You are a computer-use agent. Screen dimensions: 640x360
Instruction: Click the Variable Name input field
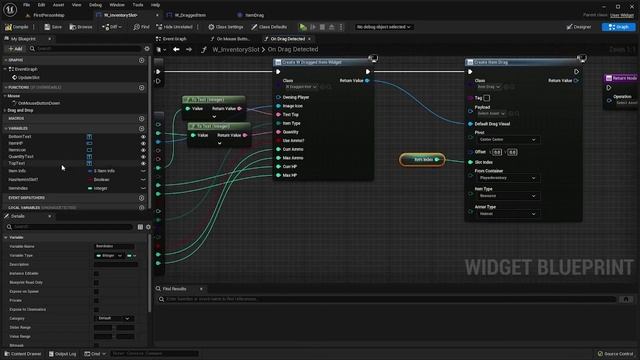tap(114, 247)
